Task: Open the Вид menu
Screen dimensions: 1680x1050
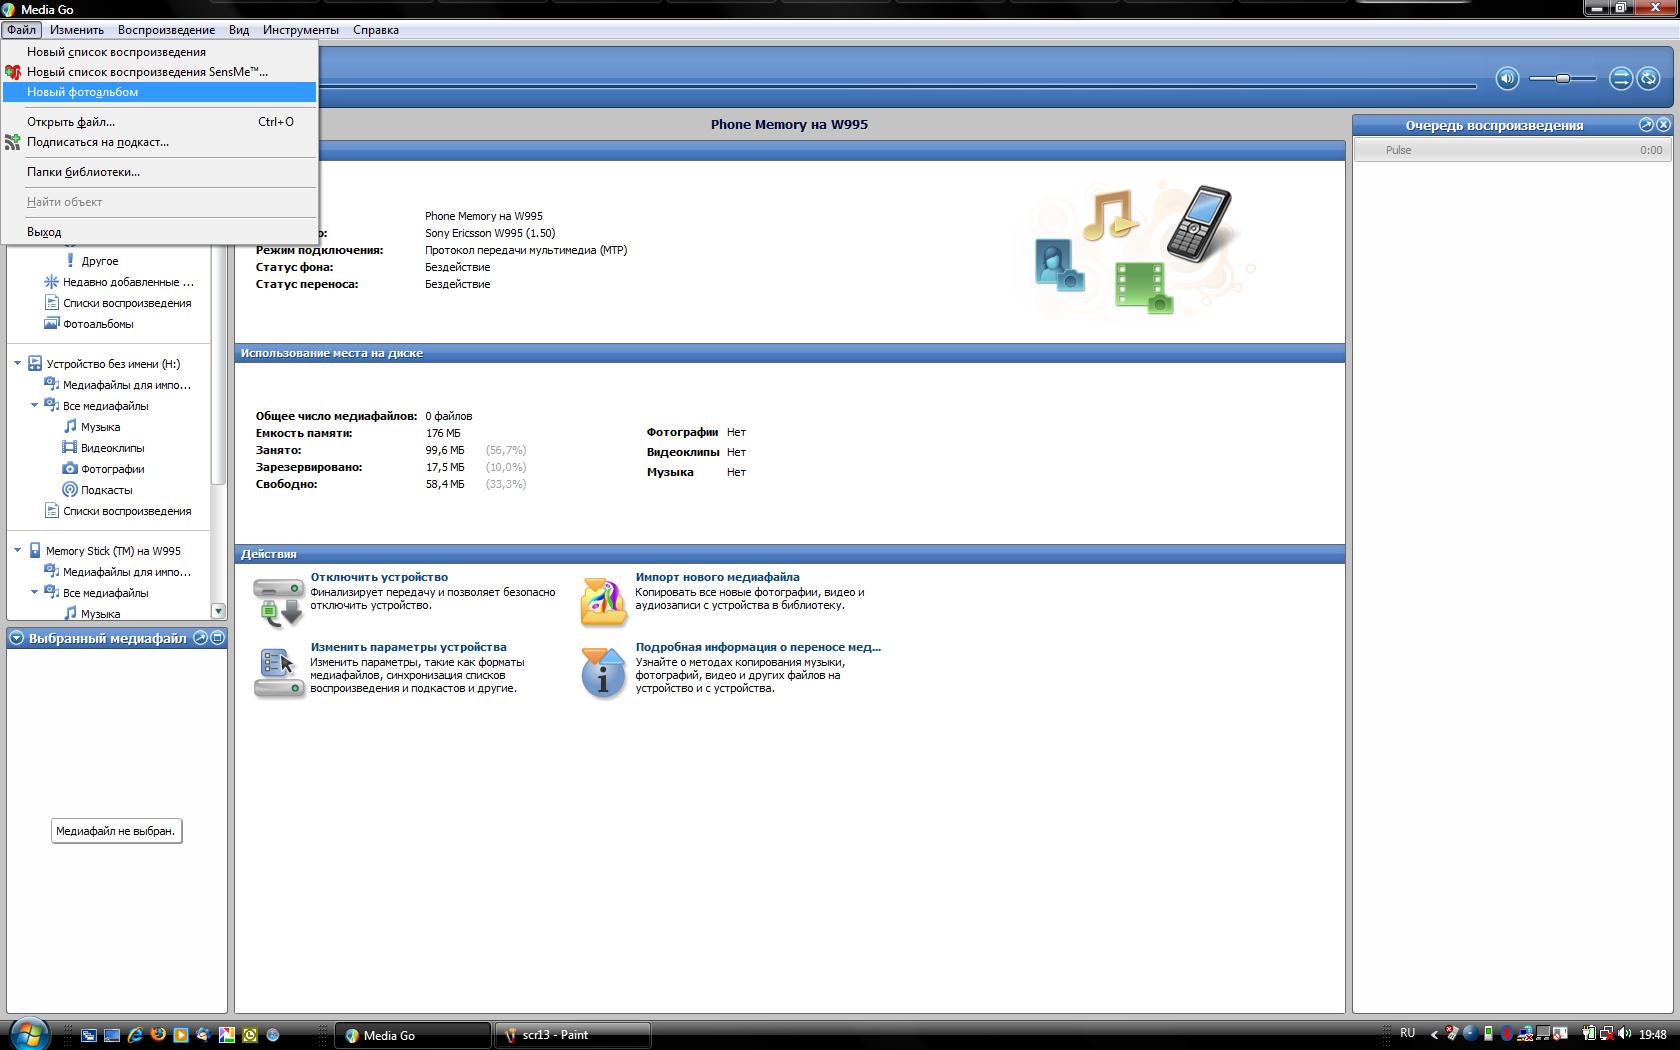Action: [x=239, y=30]
